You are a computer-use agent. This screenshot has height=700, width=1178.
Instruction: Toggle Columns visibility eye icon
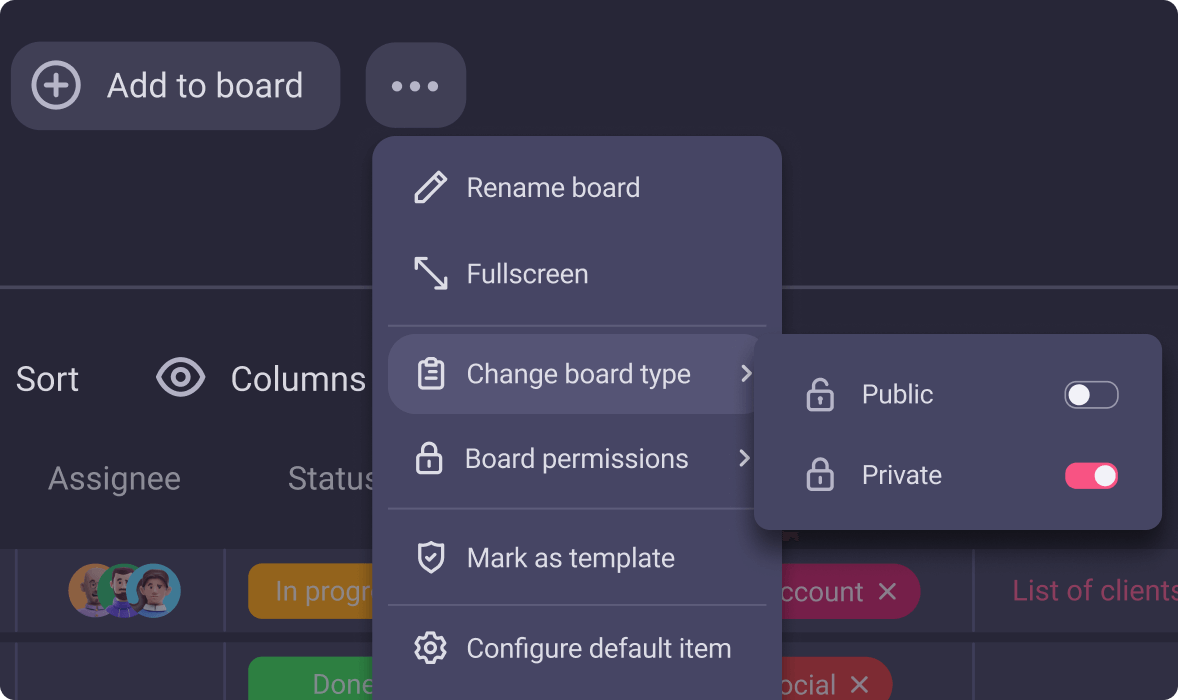click(x=181, y=378)
